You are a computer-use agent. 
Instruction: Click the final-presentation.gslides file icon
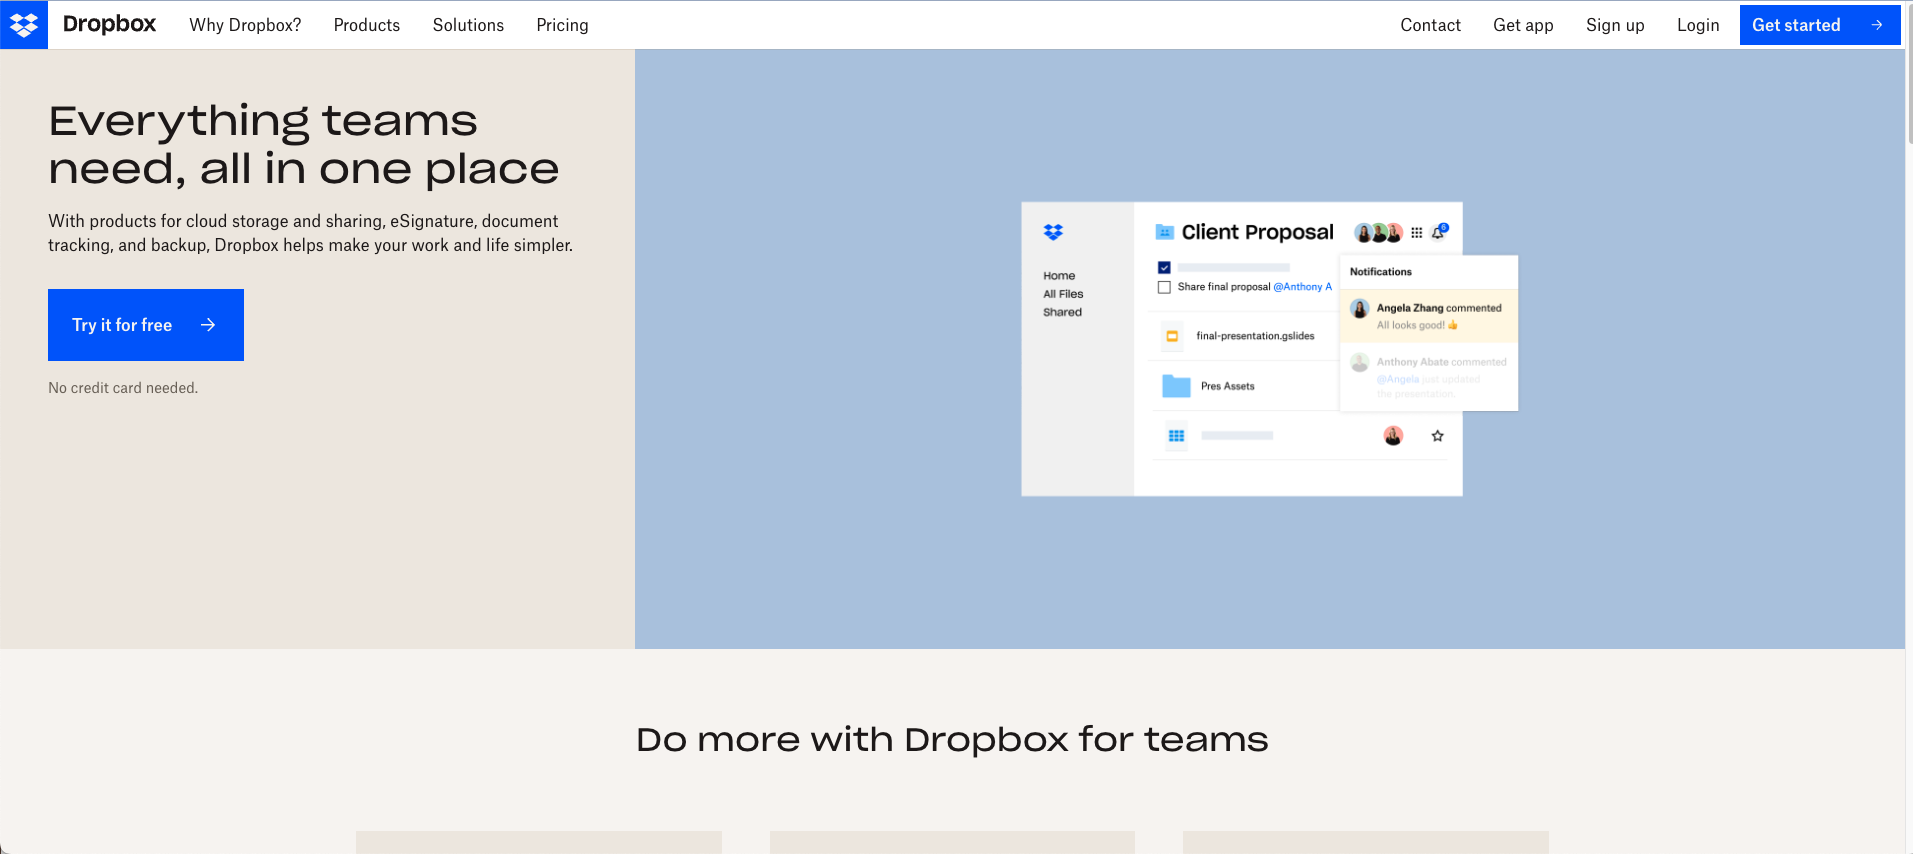[x=1172, y=336]
